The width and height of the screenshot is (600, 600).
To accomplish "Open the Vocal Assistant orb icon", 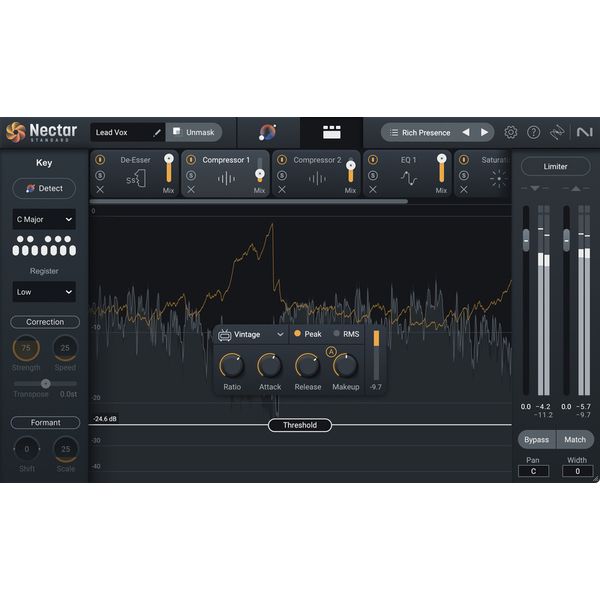I will (x=267, y=132).
